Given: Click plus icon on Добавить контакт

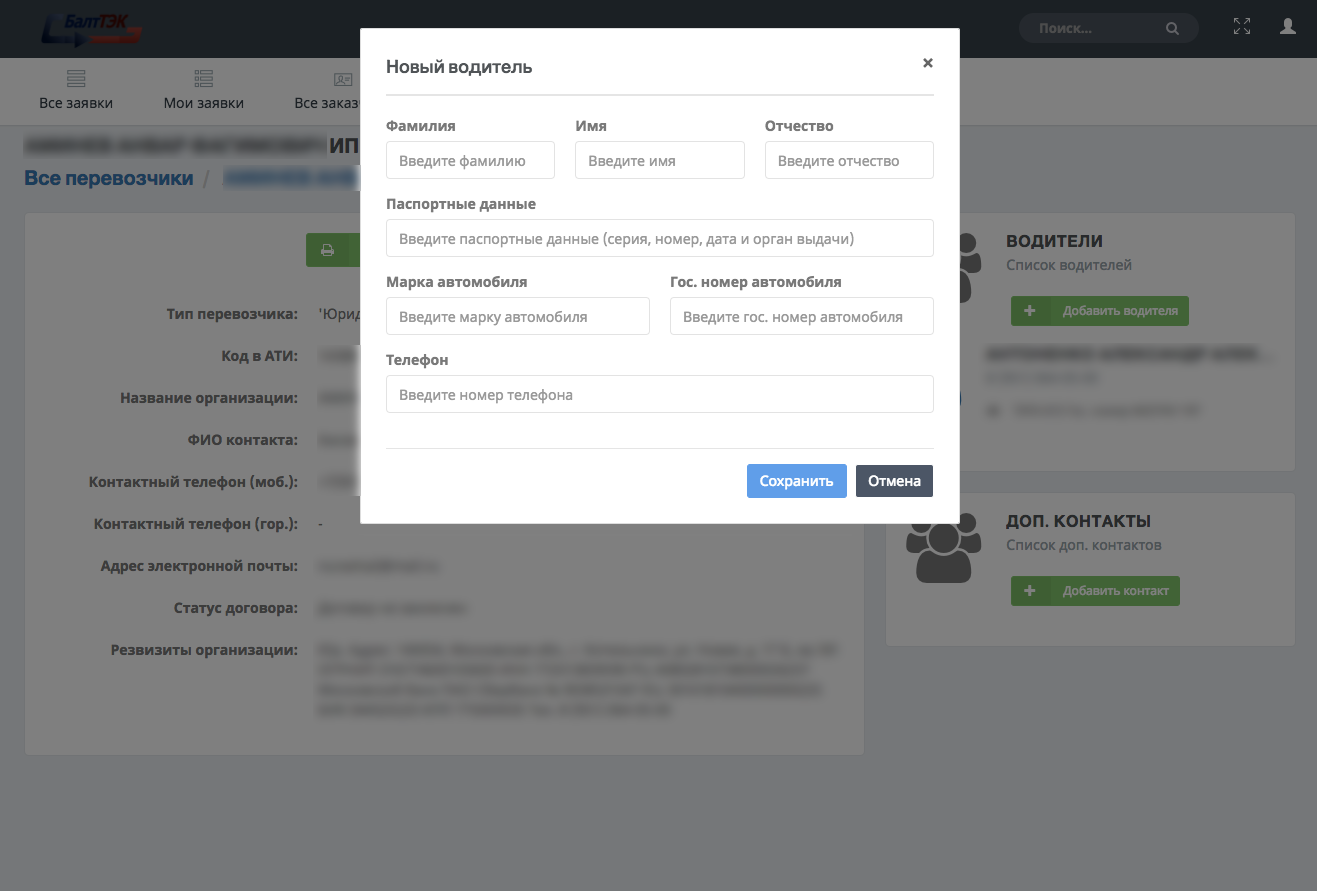Looking at the screenshot, I should pyautogui.click(x=1030, y=591).
